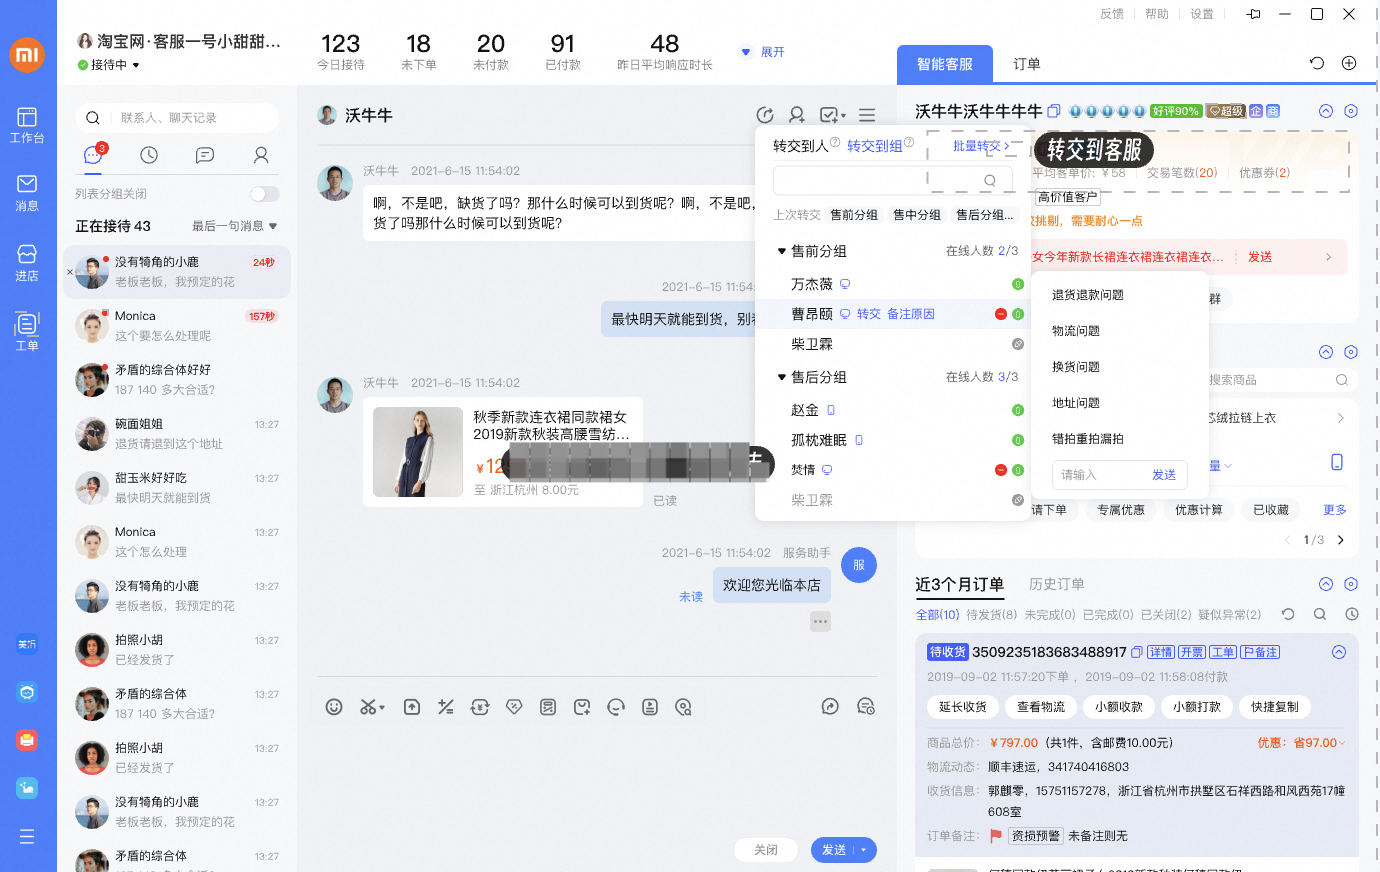Open the 工作台 workbench sidebar icon

pyautogui.click(x=27, y=125)
